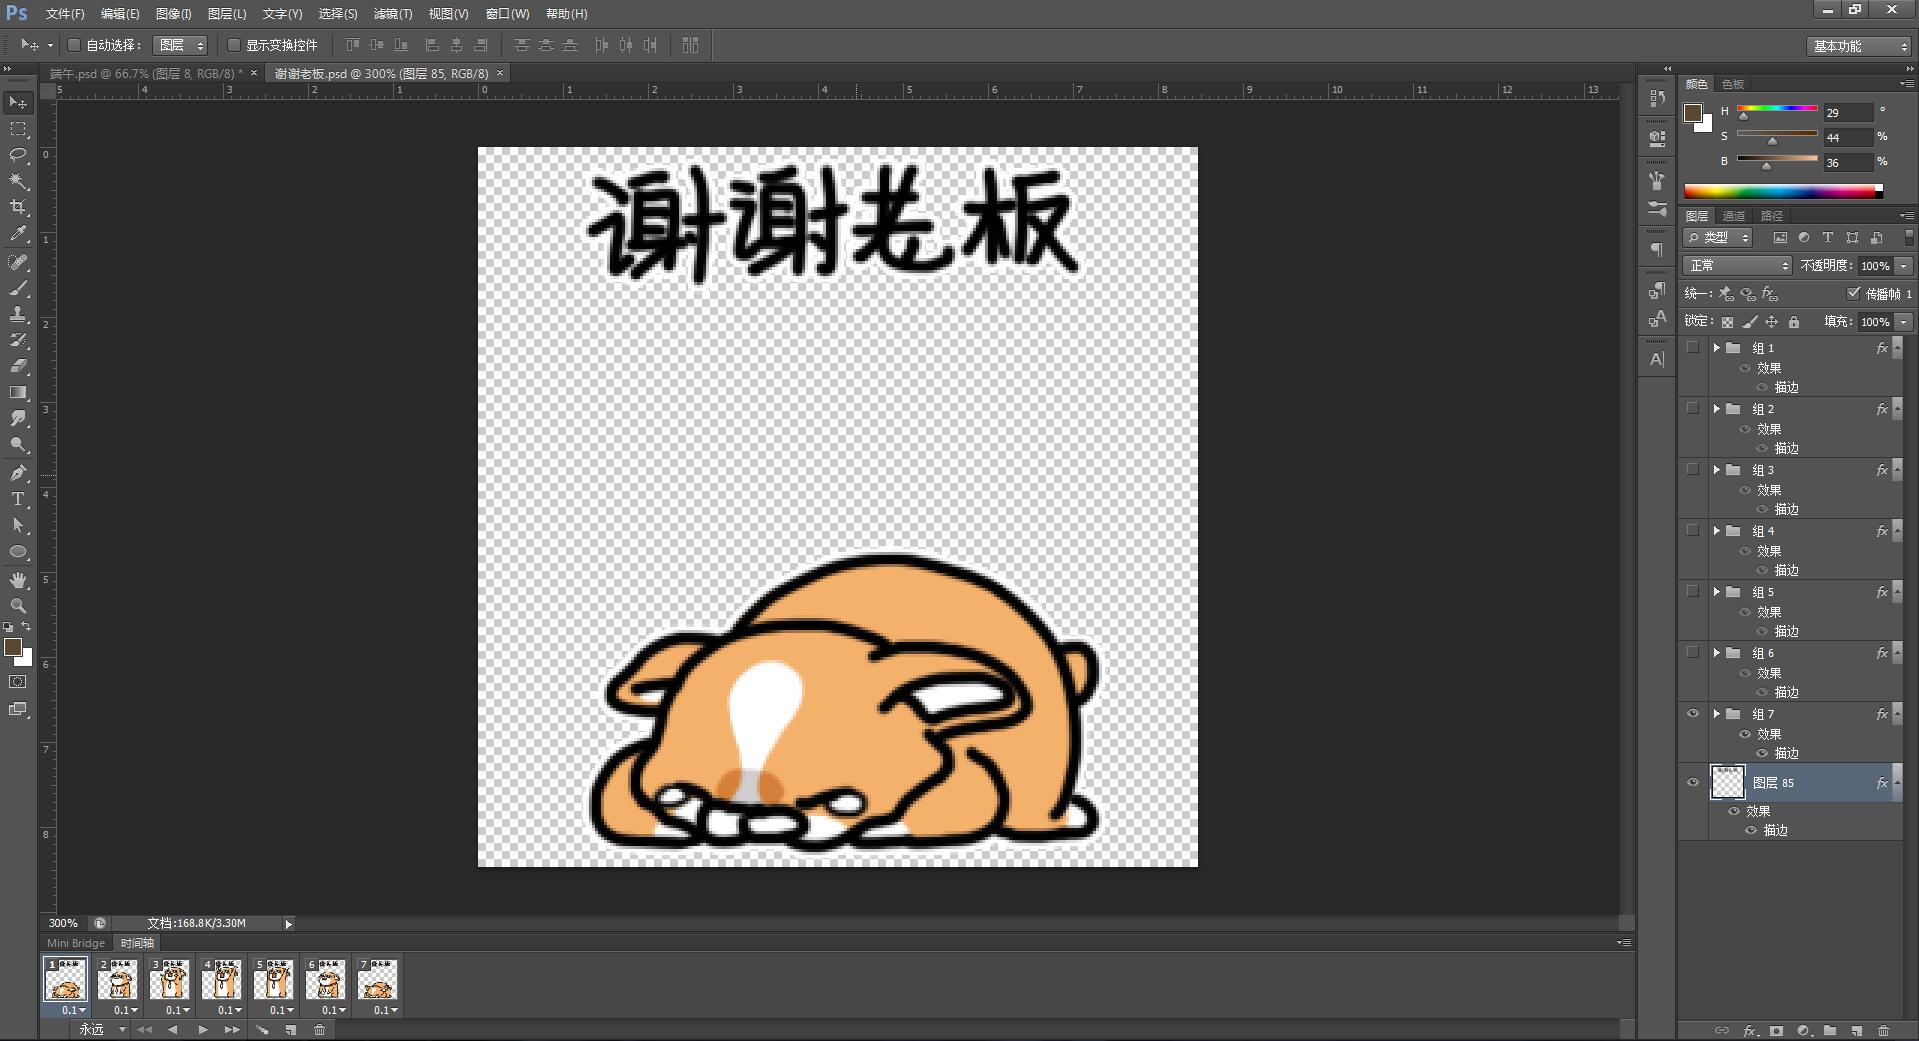The image size is (1919, 1041).
Task: Select the Crop tool
Action: [x=18, y=207]
